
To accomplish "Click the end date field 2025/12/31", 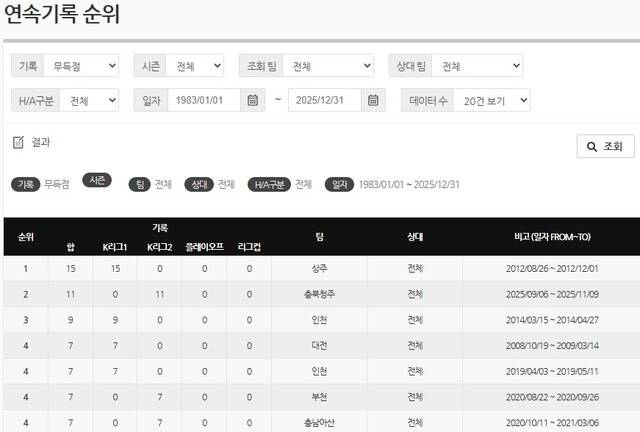I will 324,100.
